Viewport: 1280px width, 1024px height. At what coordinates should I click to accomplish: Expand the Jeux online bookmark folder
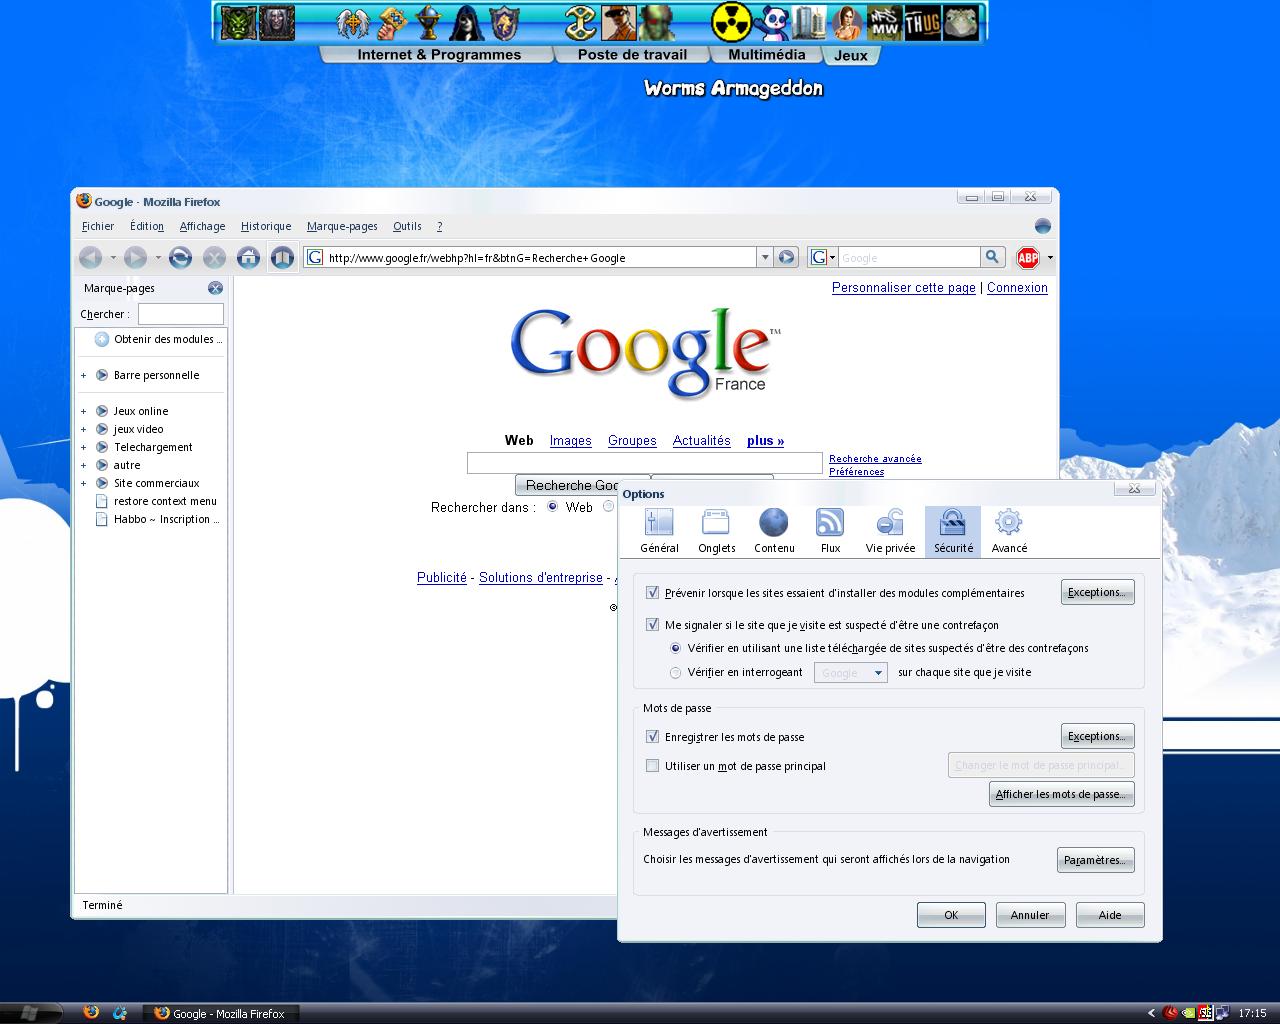pos(84,411)
